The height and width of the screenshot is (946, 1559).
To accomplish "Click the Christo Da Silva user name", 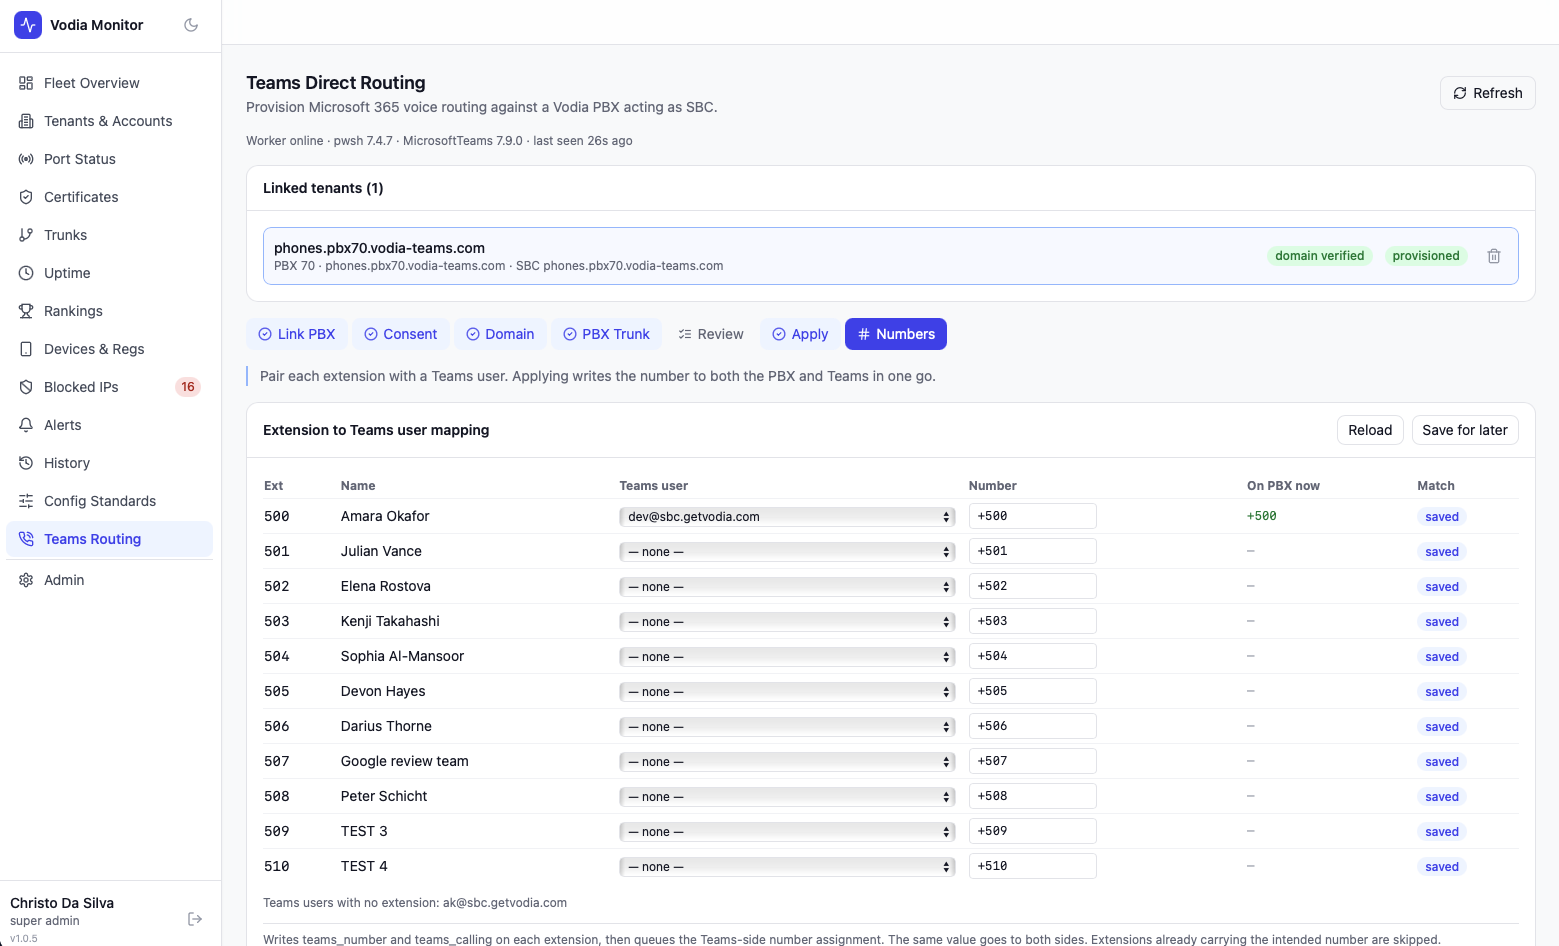I will (62, 903).
